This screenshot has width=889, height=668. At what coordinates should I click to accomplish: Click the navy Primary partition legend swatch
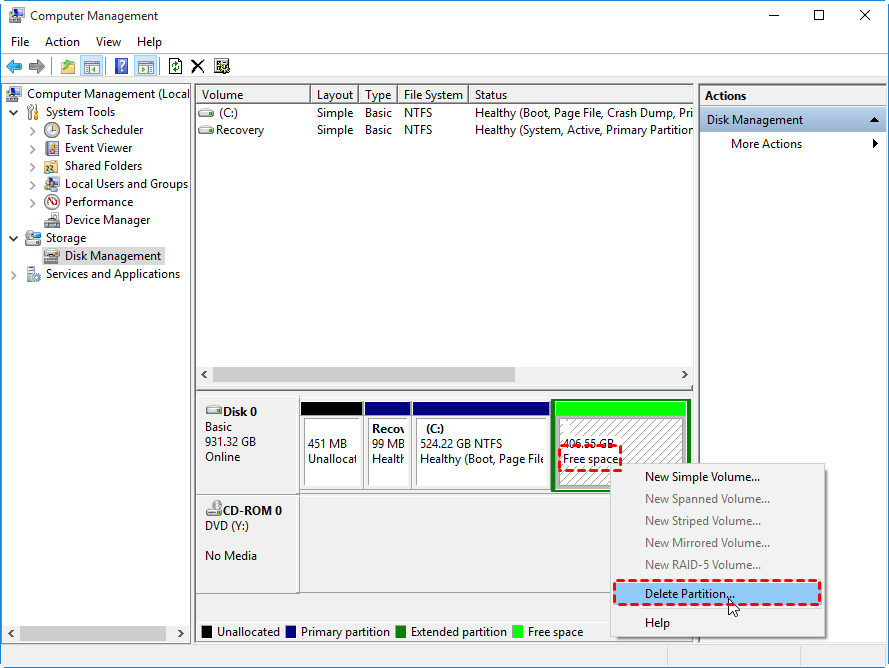[291, 632]
